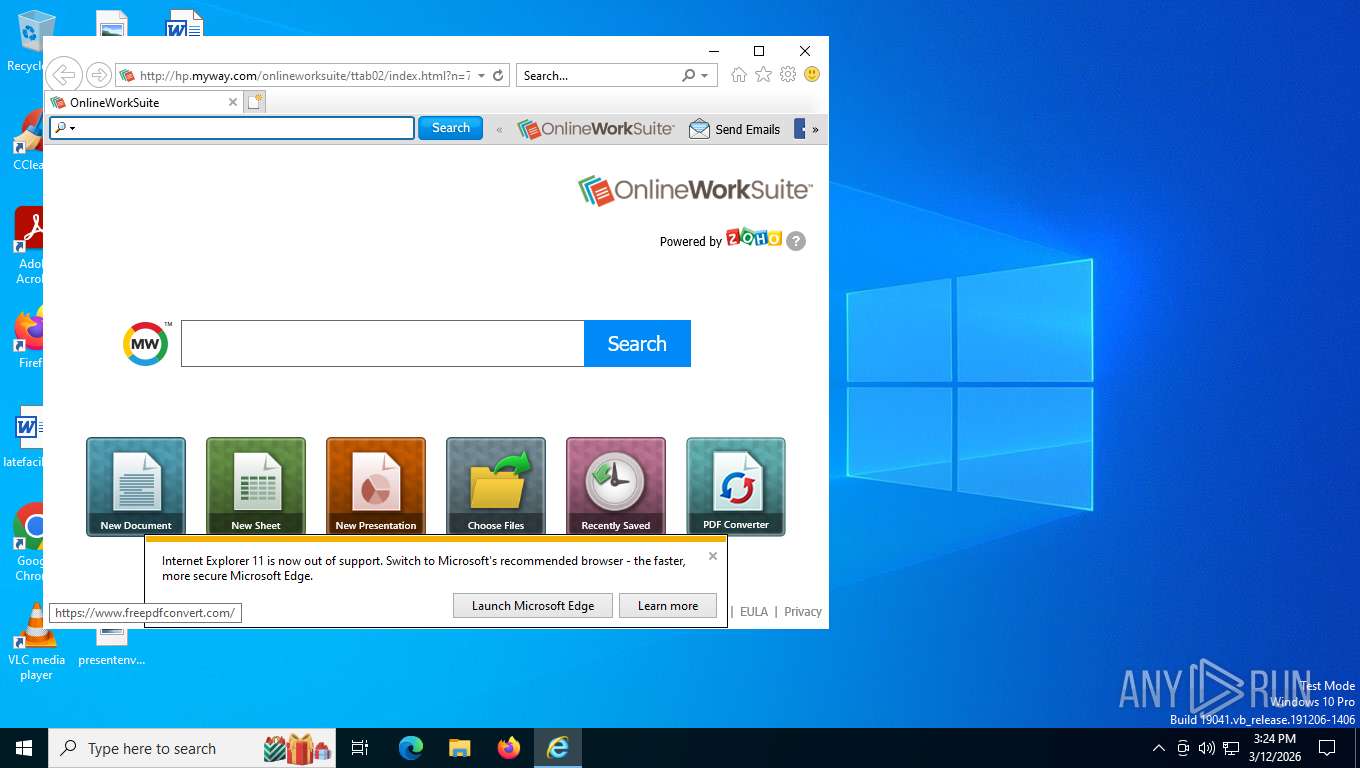This screenshot has width=1360, height=768.
Task: Go back with the browser Back arrow
Action: tap(63, 75)
